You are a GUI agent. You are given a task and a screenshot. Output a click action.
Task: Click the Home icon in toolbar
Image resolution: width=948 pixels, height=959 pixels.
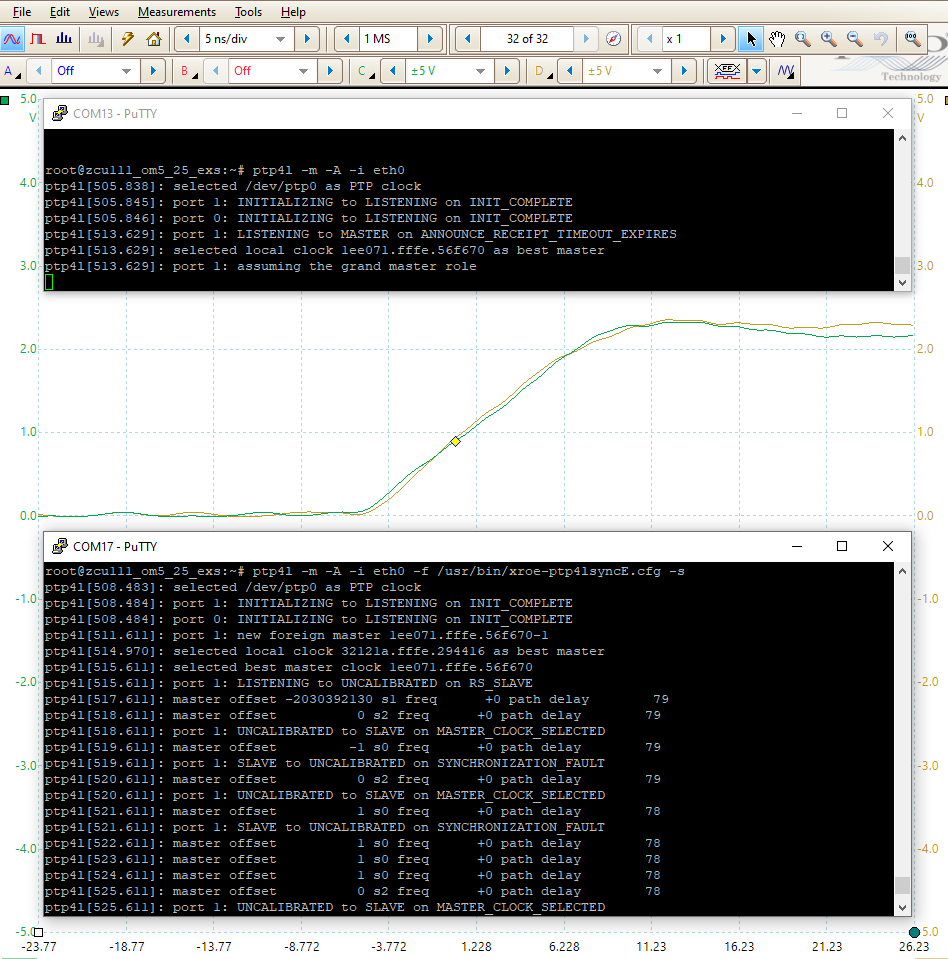[154, 39]
